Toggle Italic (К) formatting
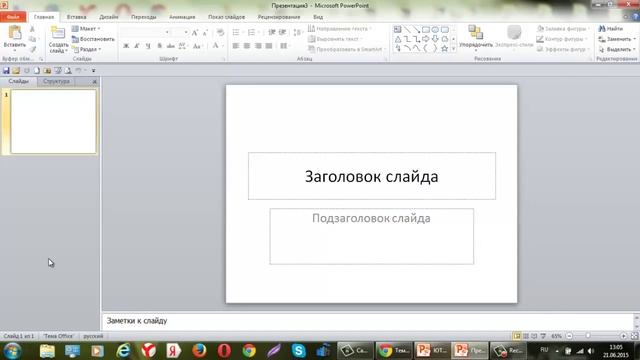The image size is (640, 360). pos(137,46)
